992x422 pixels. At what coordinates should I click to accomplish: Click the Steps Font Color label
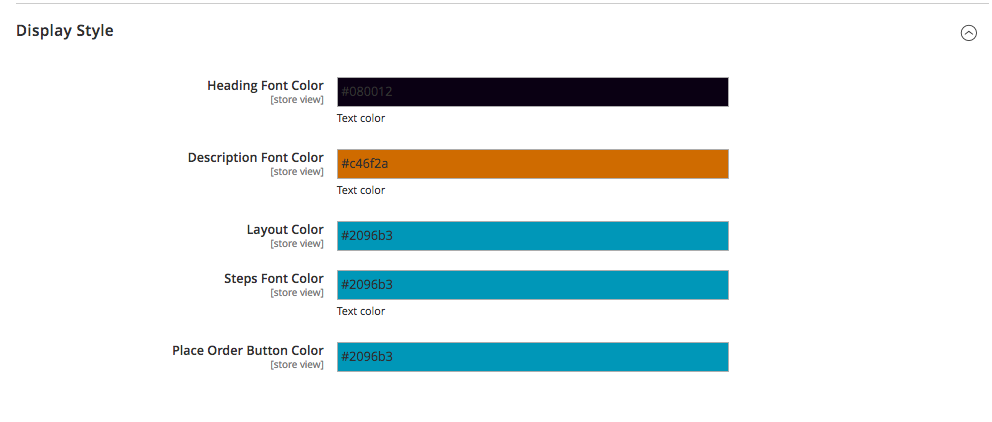pos(274,279)
